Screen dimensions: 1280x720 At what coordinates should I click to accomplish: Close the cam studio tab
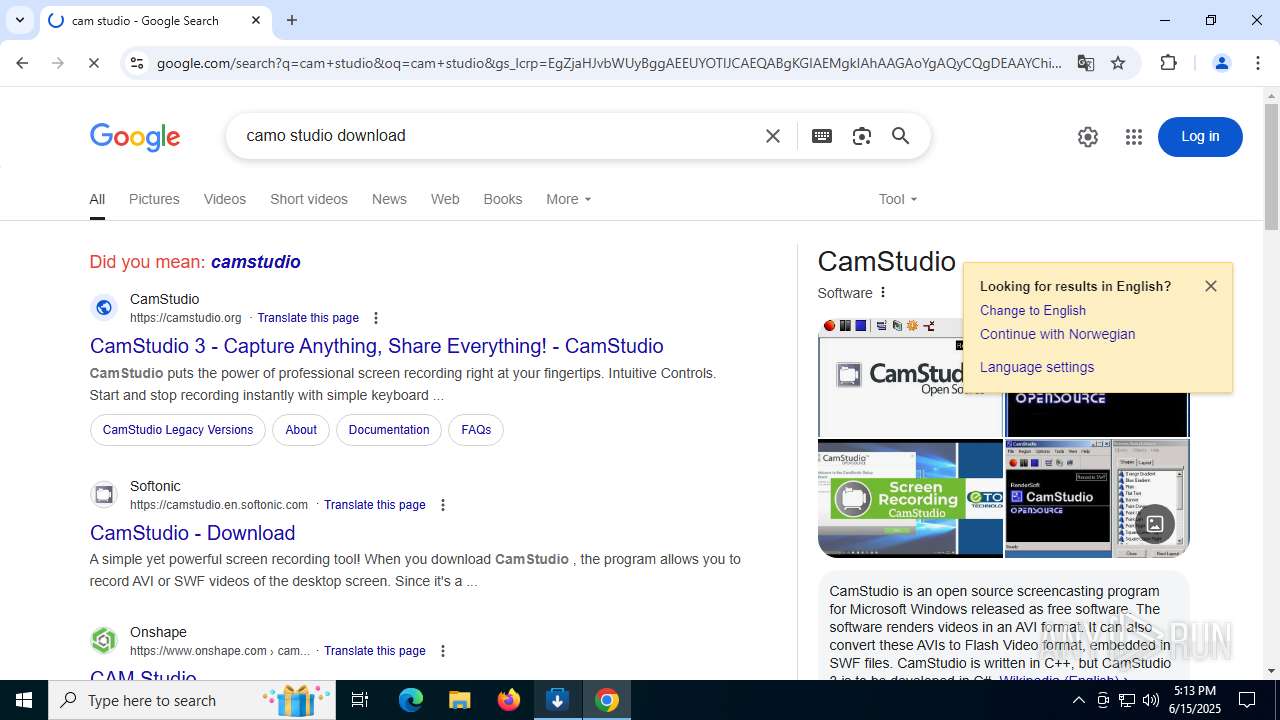coord(256,20)
